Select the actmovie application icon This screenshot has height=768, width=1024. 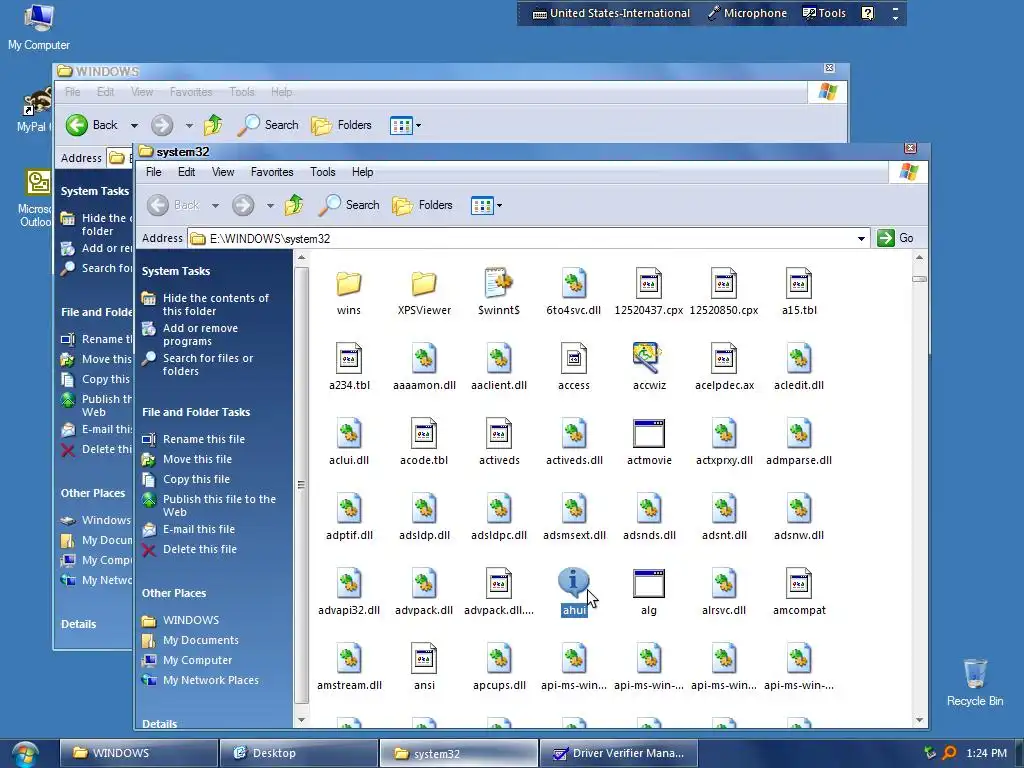pyautogui.click(x=649, y=434)
